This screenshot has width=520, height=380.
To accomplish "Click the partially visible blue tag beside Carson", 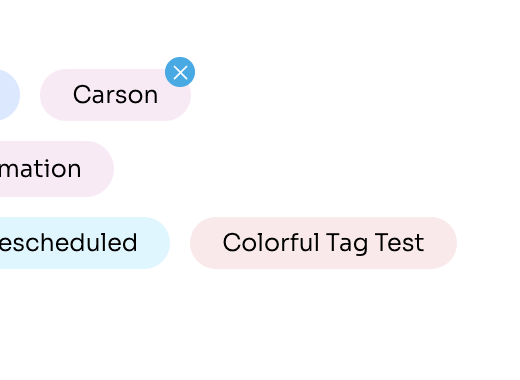I will click(10, 95).
